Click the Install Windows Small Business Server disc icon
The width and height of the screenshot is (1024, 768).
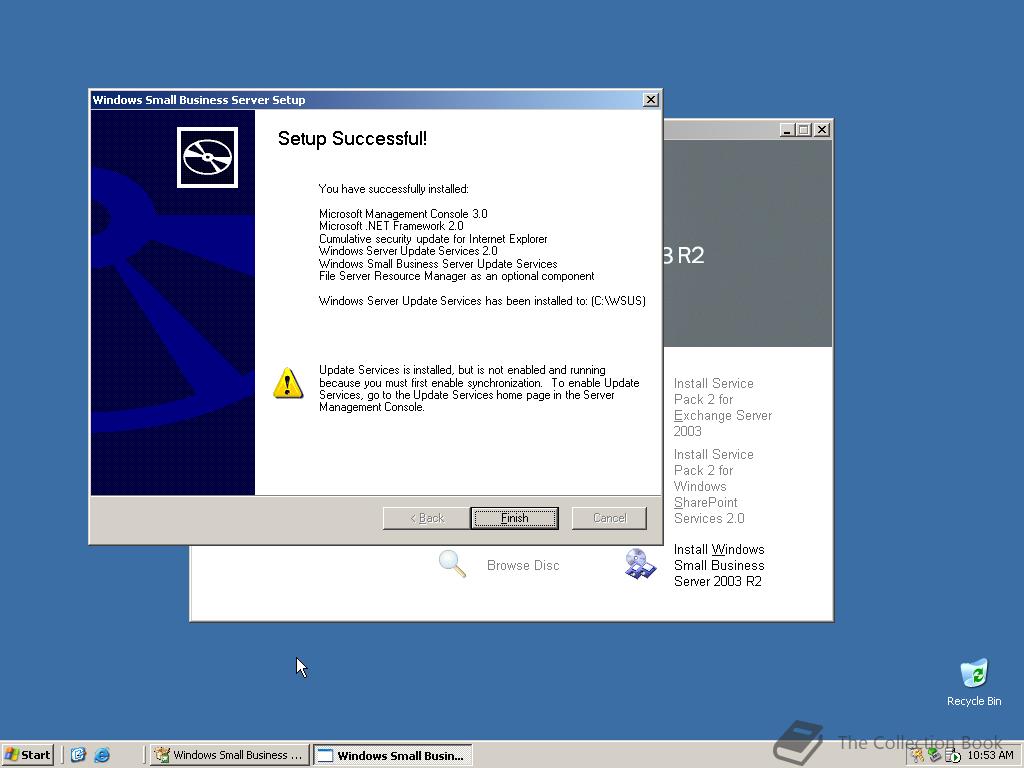[x=639, y=564]
